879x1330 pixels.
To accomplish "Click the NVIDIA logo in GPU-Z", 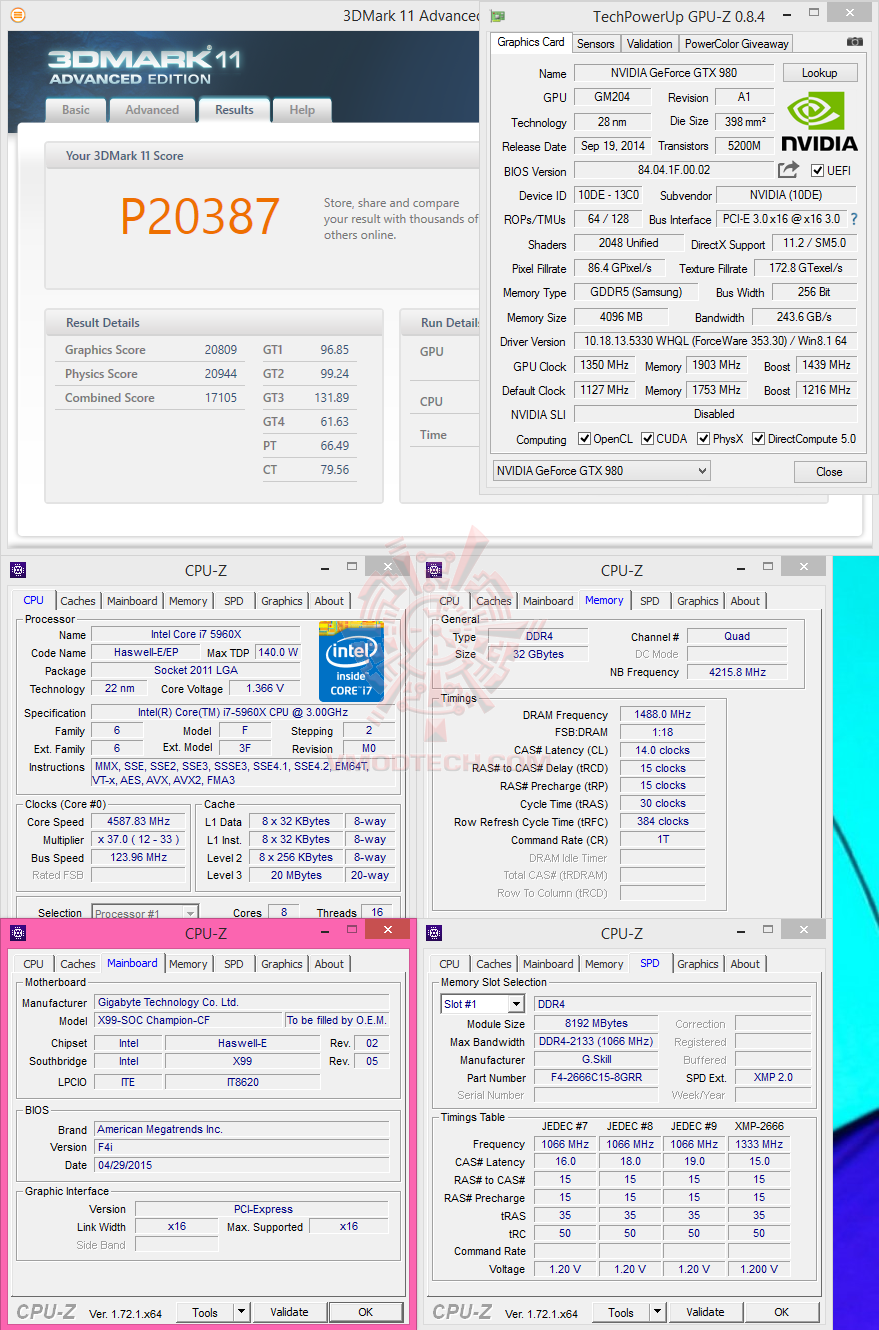I will (x=819, y=122).
